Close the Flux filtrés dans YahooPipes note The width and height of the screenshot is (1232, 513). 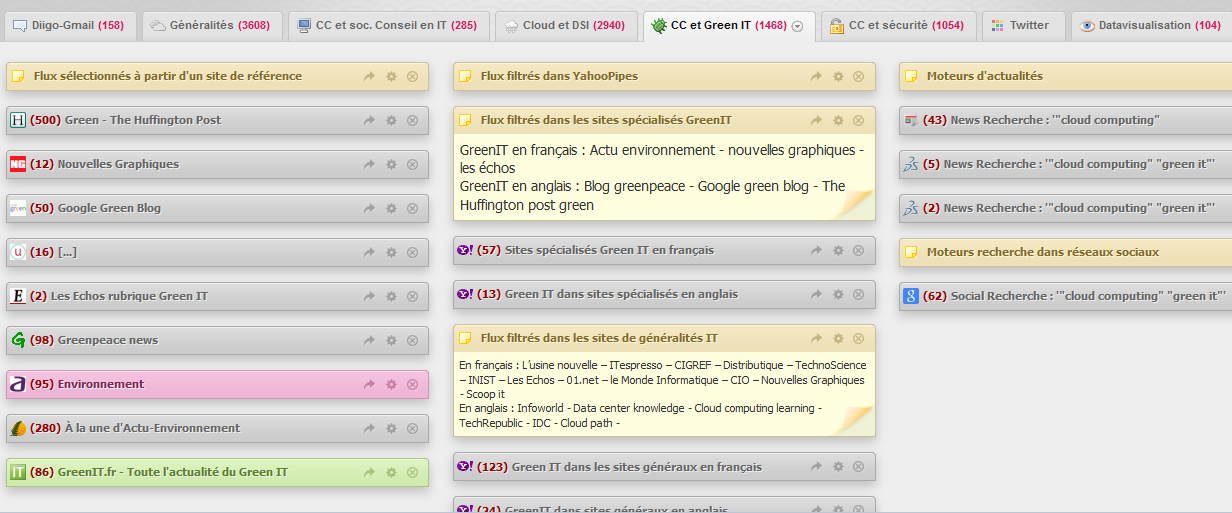[859, 76]
